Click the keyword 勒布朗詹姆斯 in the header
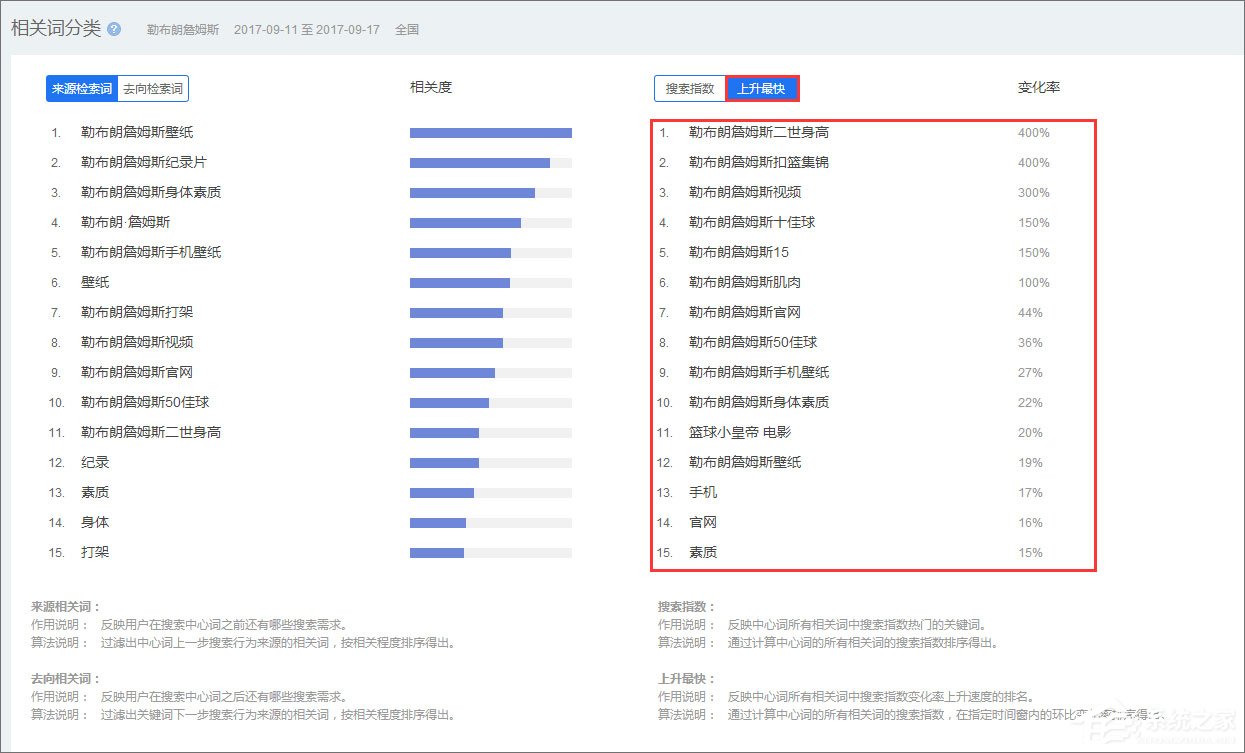This screenshot has height=753, width=1245. click(183, 30)
